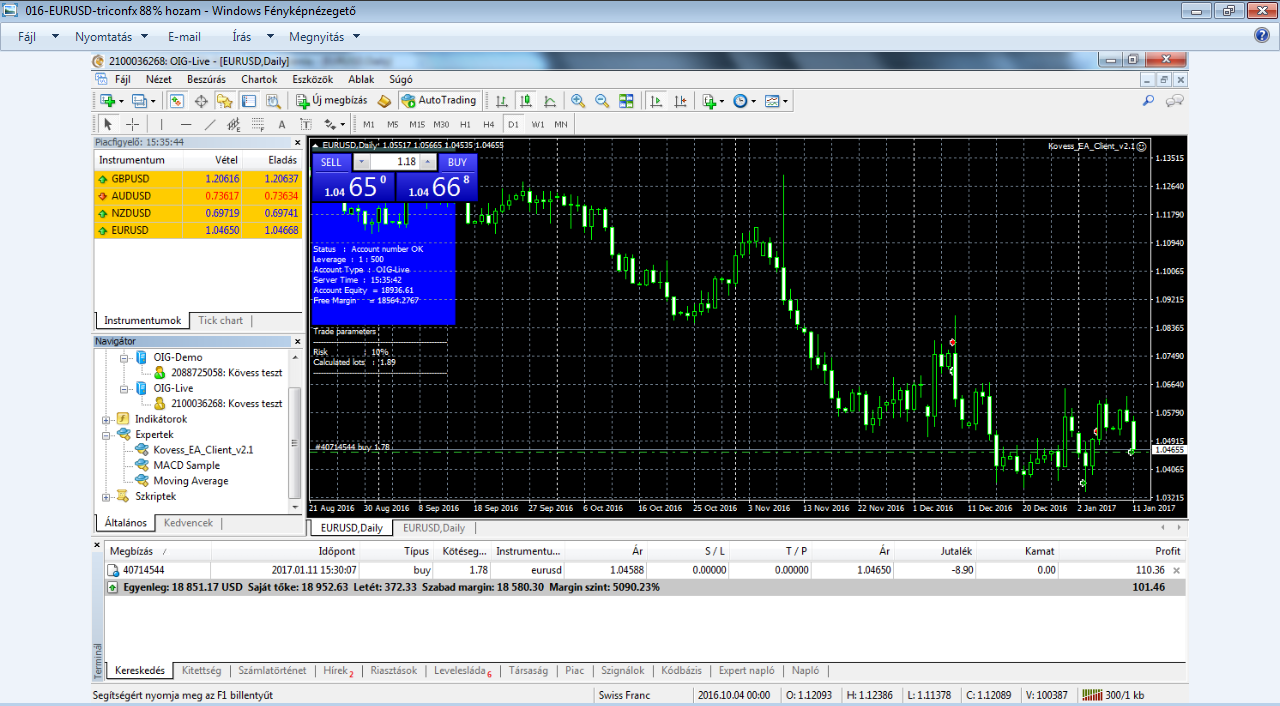Toggle the AutoTrading button
This screenshot has width=1280, height=706.
click(439, 101)
